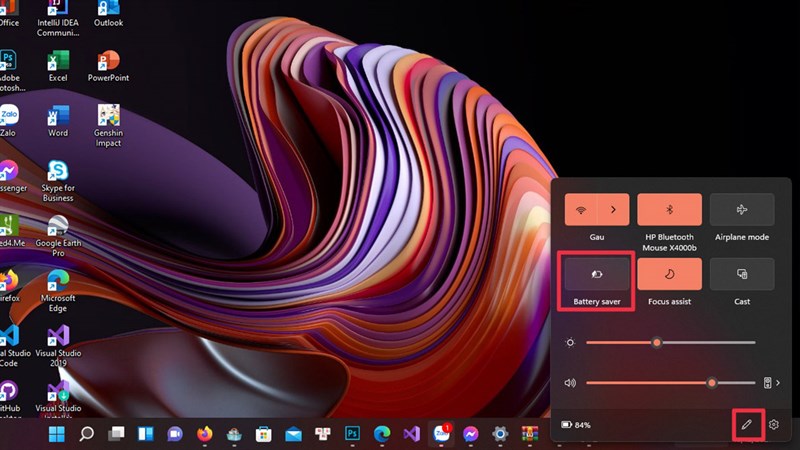This screenshot has height=450, width=800.
Task: Select Adobe Photoshop desktop shortcut
Action: pos(10,71)
